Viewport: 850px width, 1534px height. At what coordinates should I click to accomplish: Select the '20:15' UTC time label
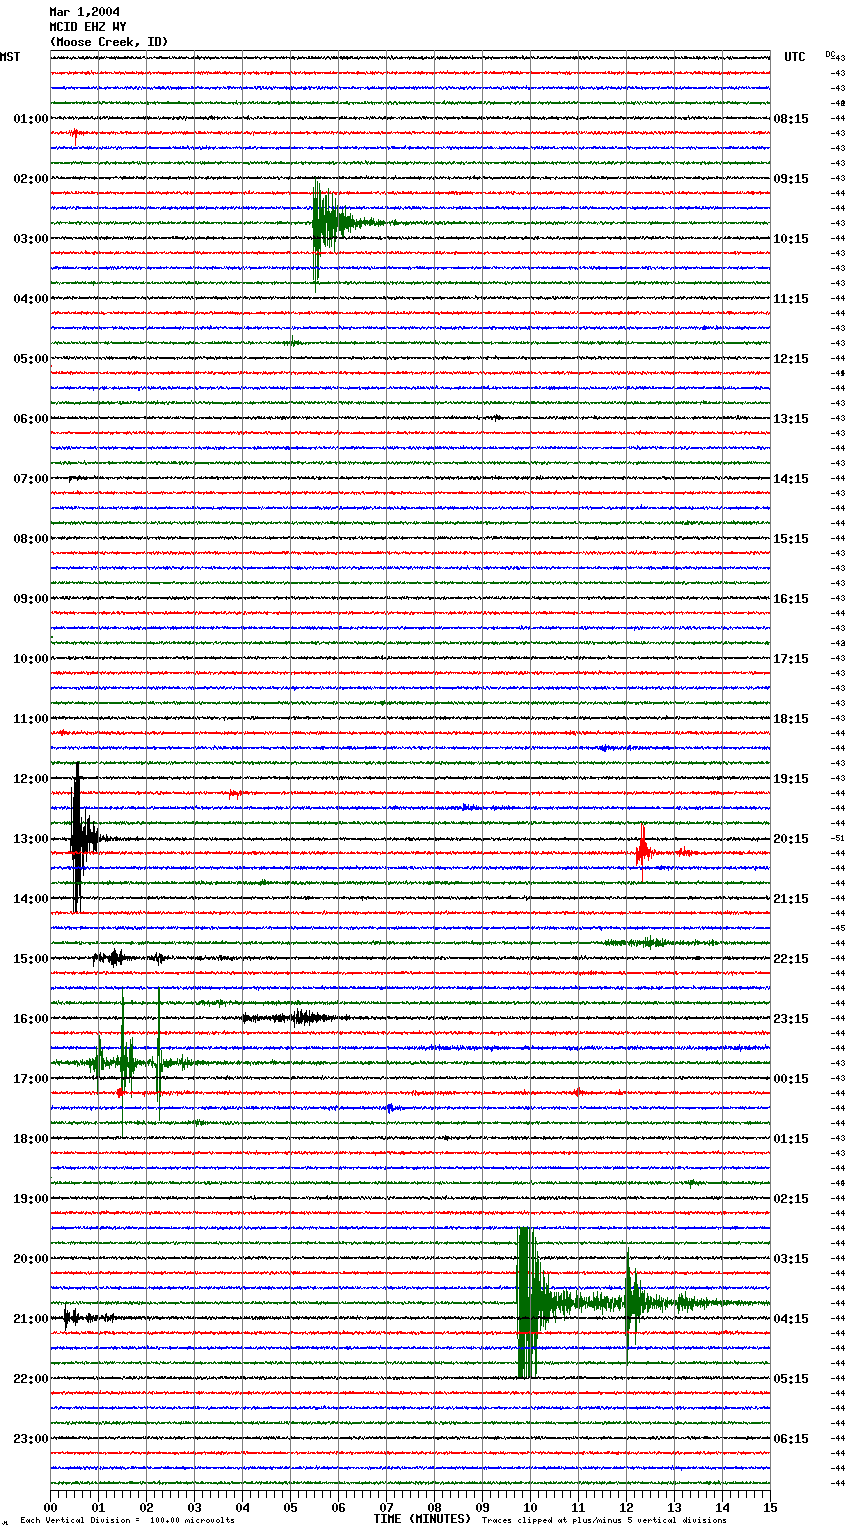click(791, 839)
